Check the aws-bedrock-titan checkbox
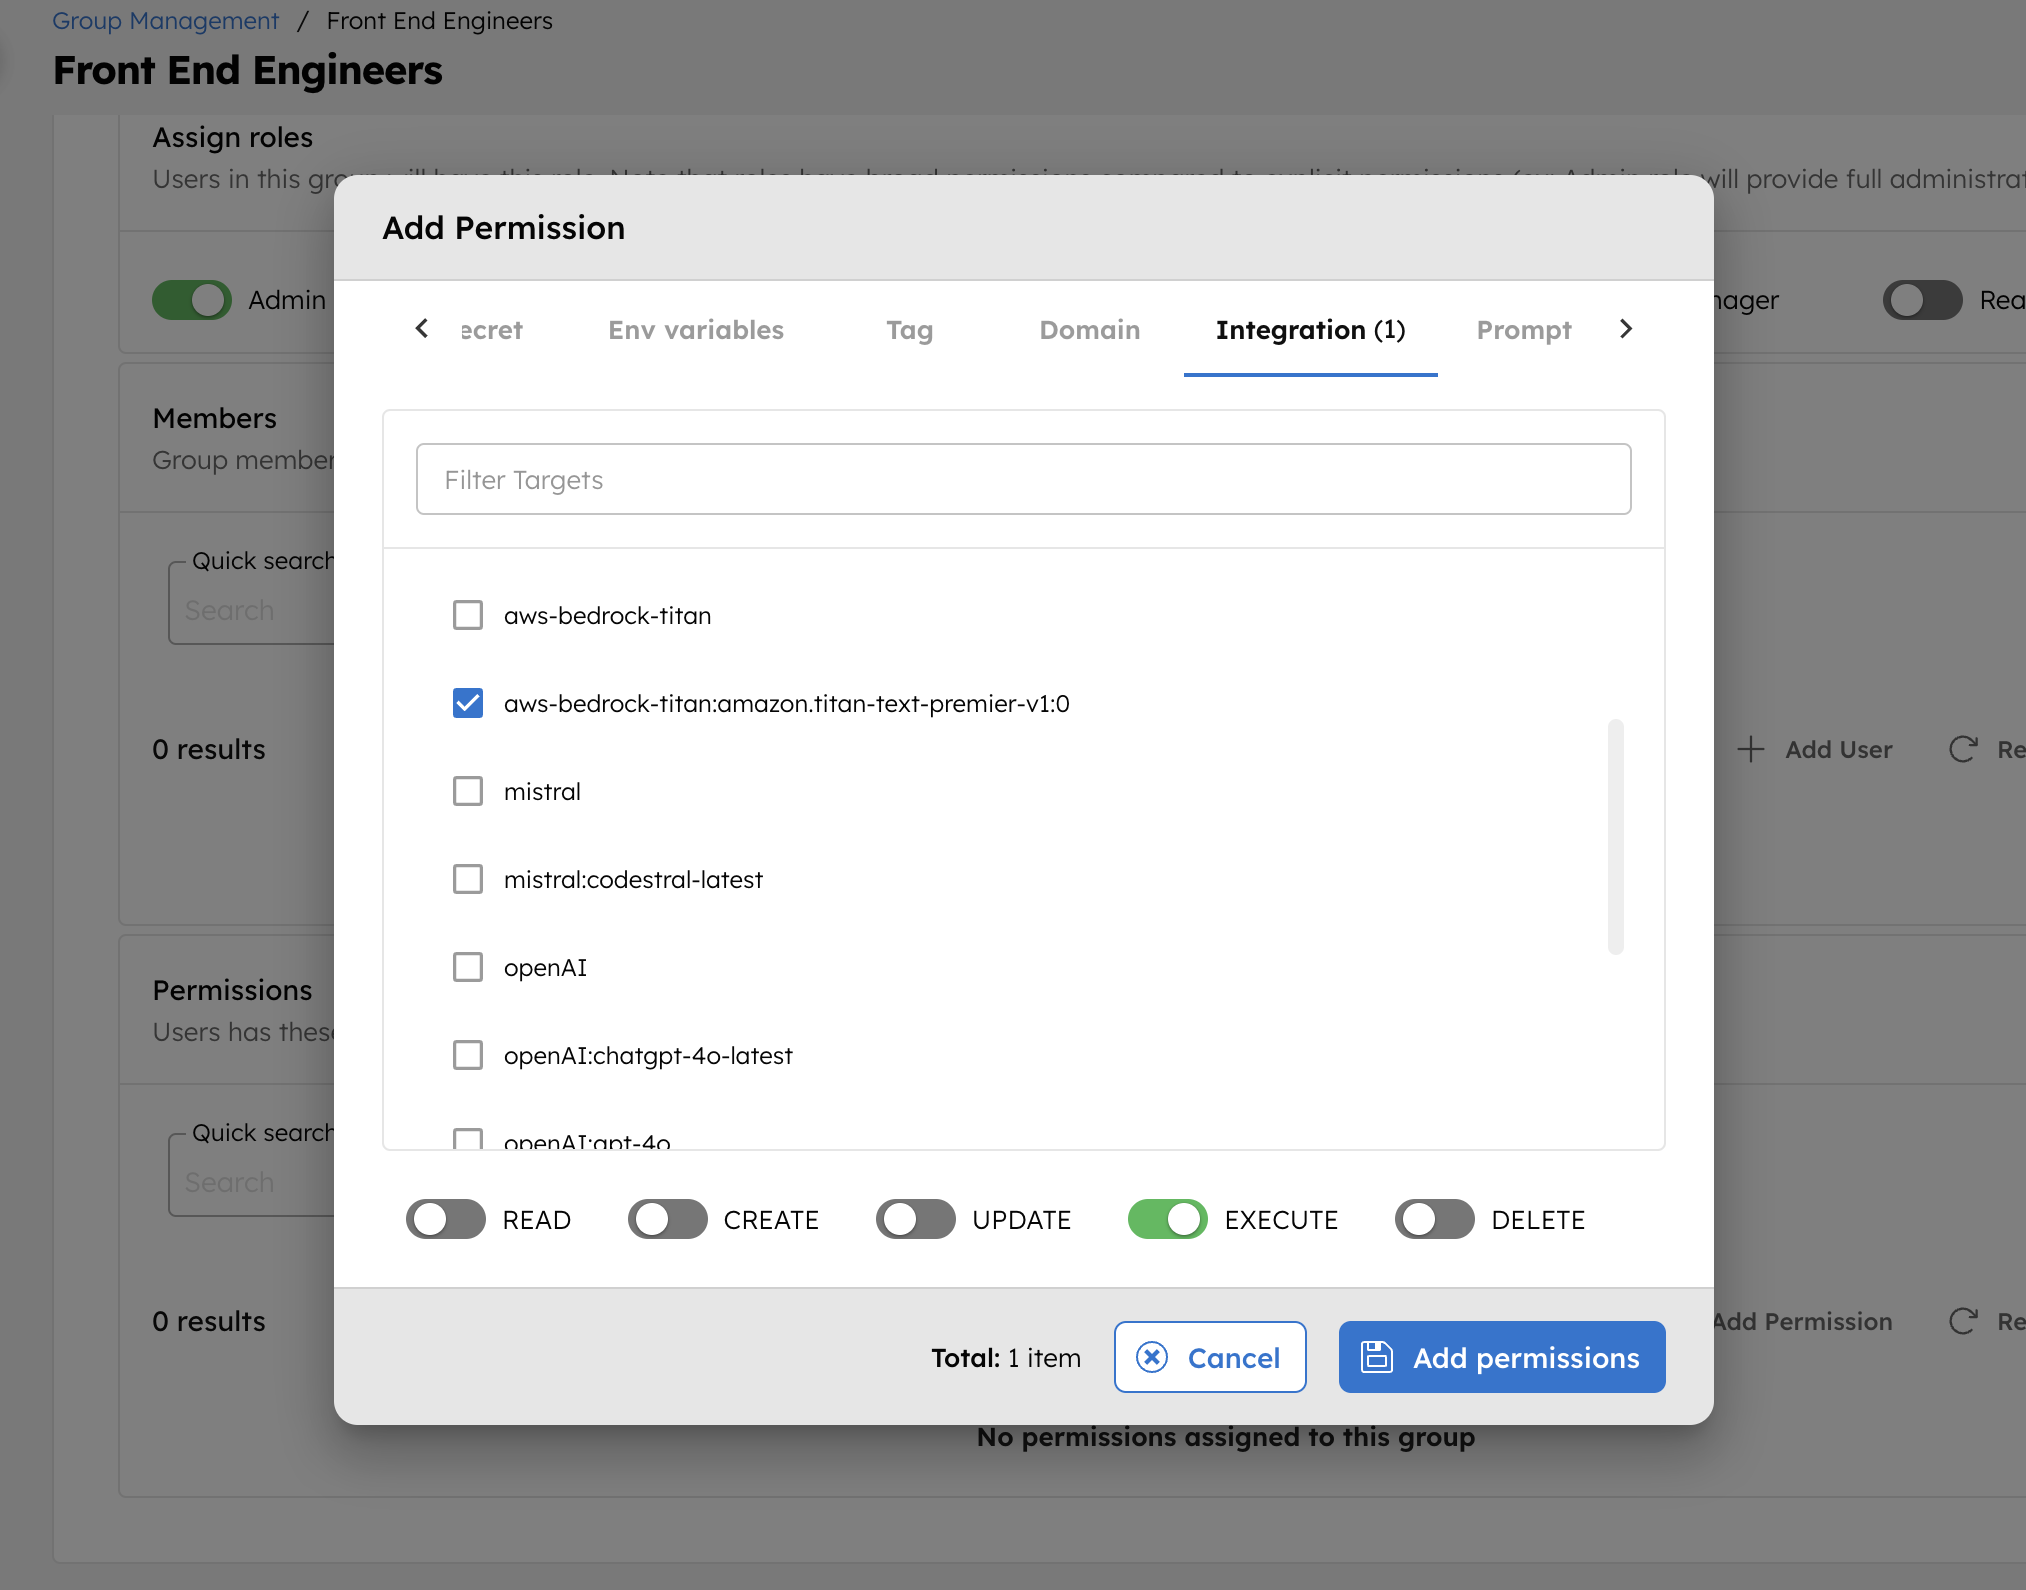Viewport: 2026px width, 1590px height. click(x=468, y=615)
